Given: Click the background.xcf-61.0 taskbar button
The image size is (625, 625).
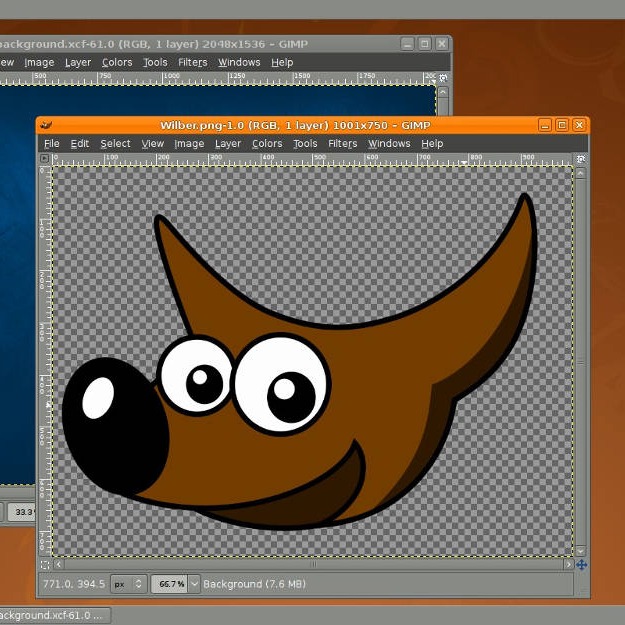Looking at the screenshot, I should 55,615.
